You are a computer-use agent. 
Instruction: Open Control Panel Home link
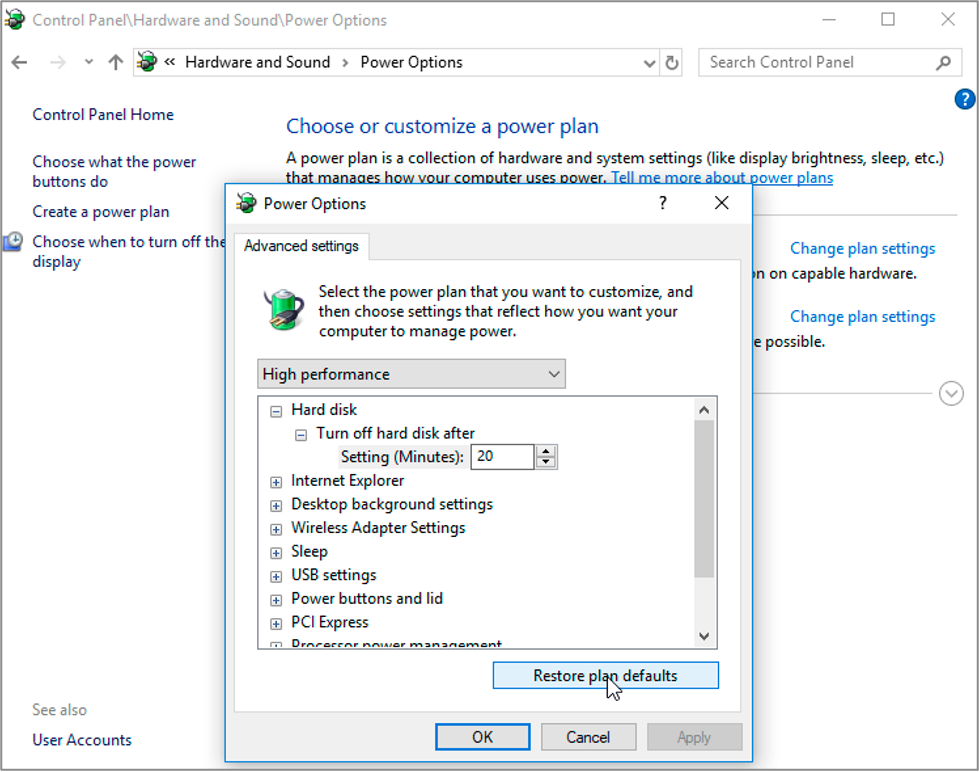coord(103,115)
